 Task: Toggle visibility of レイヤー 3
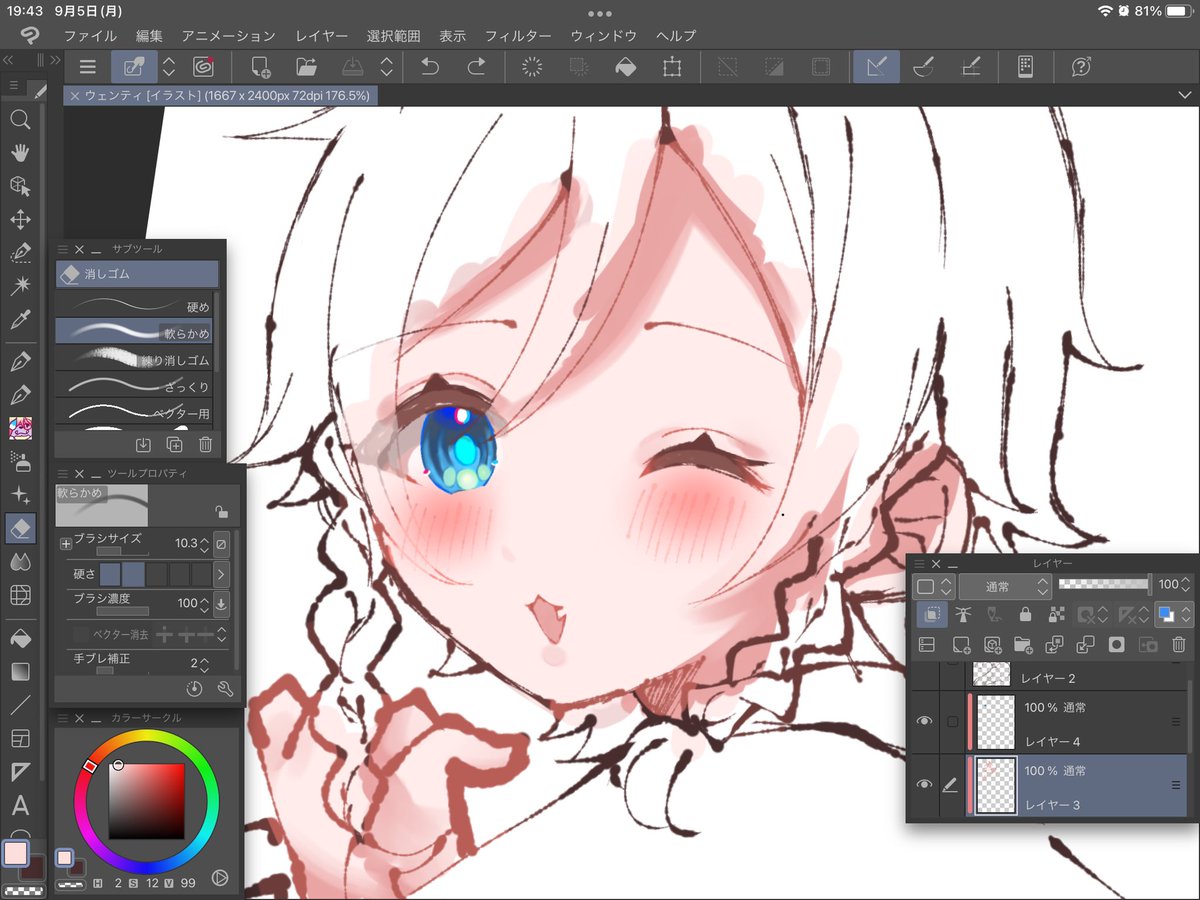(925, 785)
